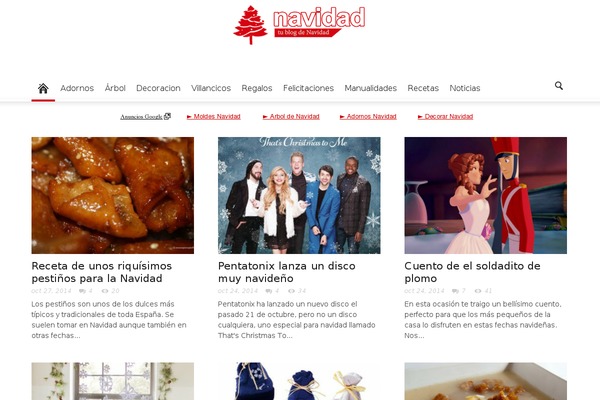Open the Adornos menu item

pos(77,88)
